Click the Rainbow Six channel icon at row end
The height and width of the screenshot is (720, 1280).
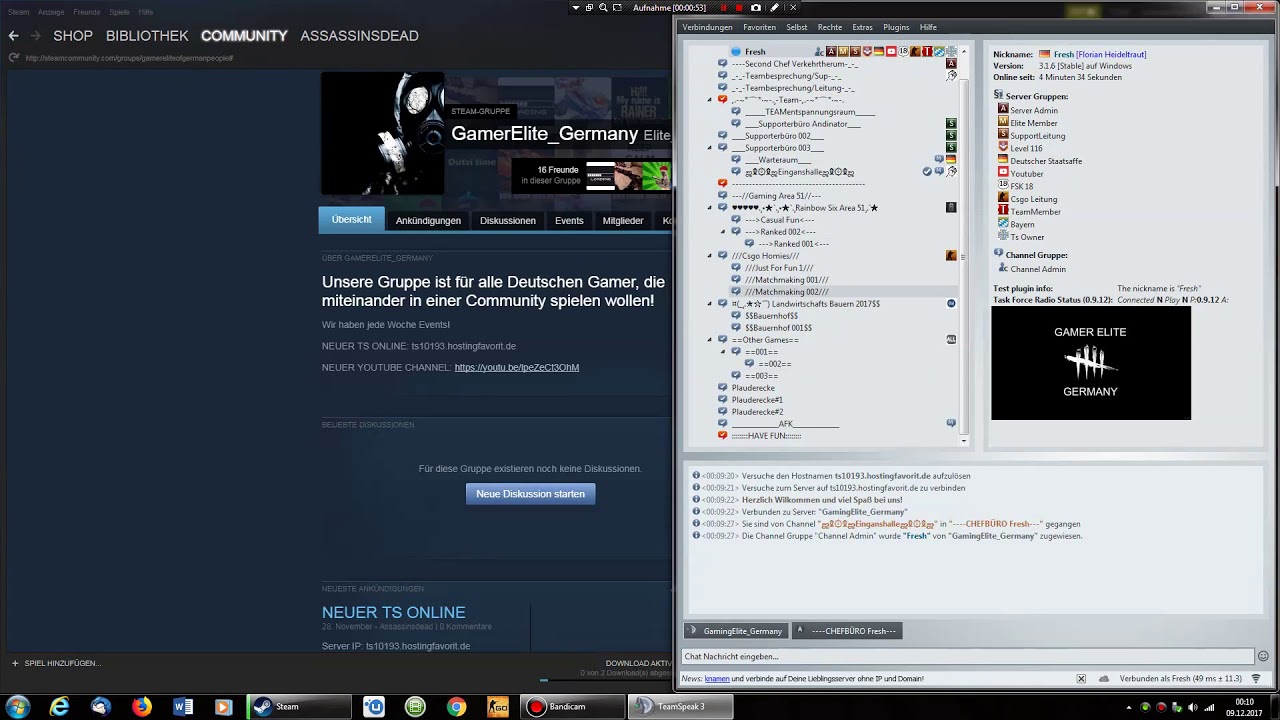(x=951, y=207)
